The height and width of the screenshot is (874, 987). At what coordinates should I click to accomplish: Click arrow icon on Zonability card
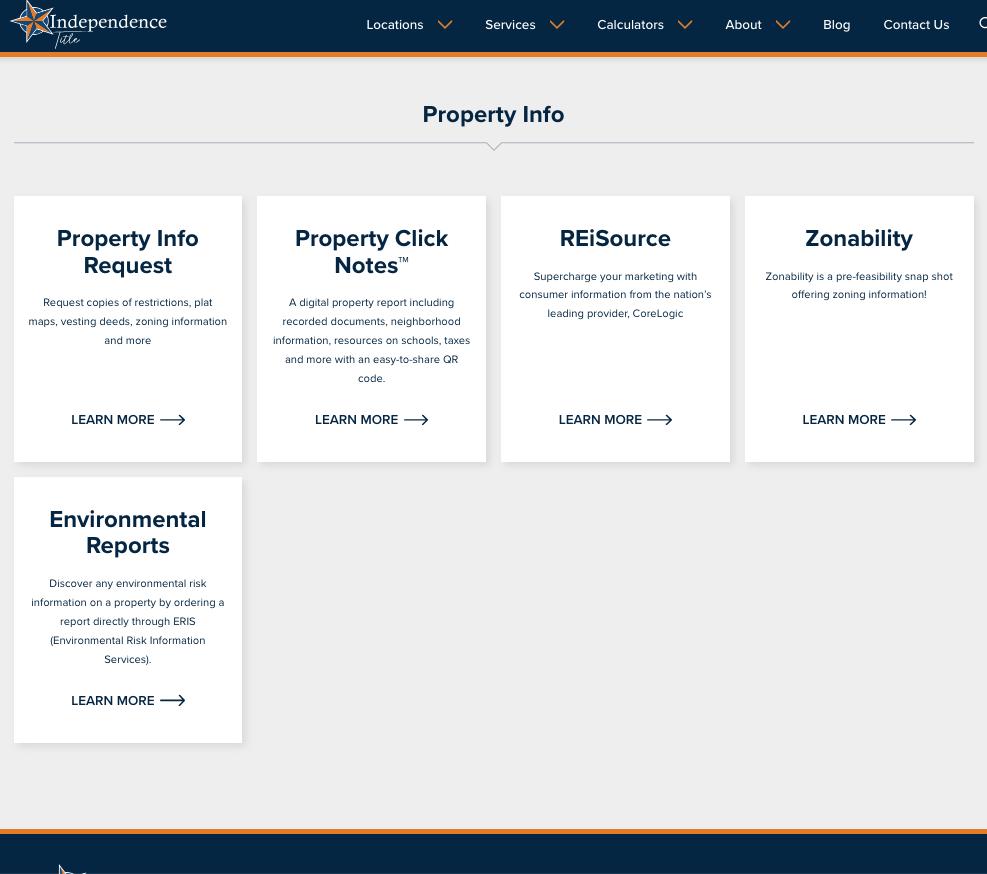(904, 420)
